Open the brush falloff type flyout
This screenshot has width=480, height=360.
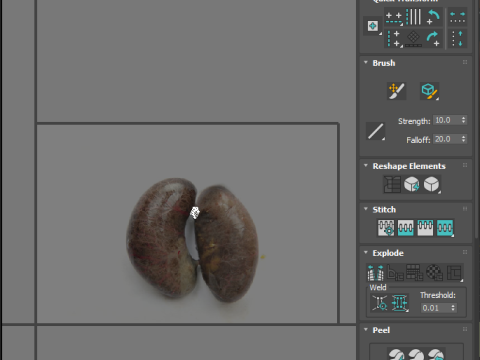(375, 131)
